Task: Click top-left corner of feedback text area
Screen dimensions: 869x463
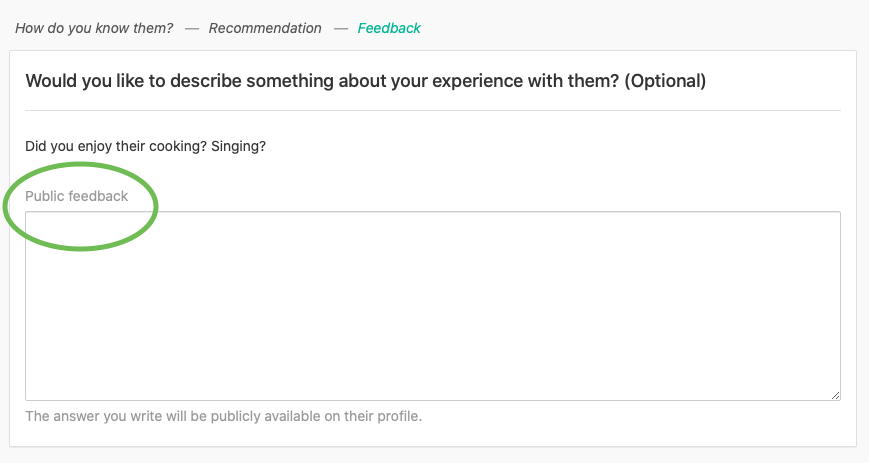Action: pos(30,216)
